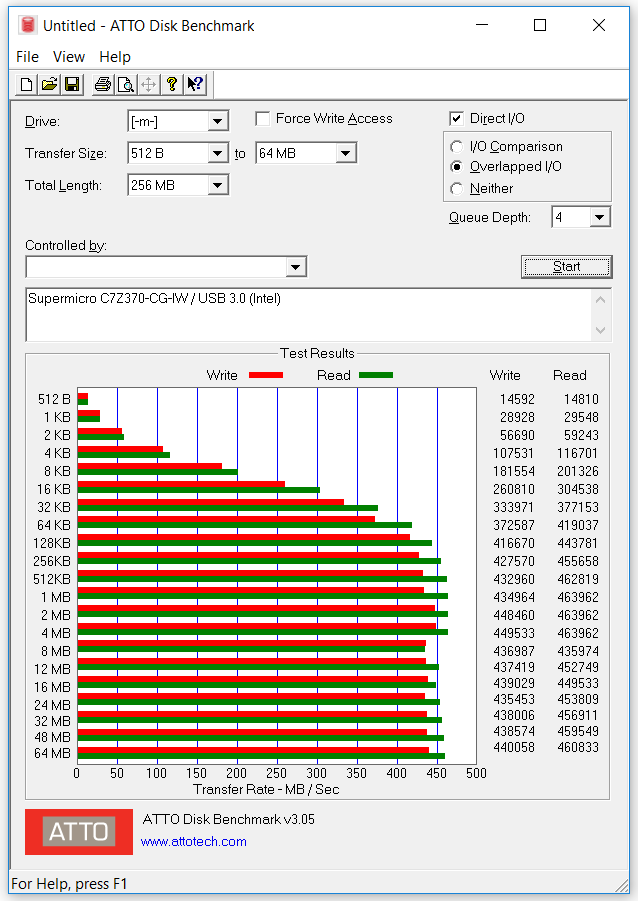Click the Open file folder icon
The image size is (638, 901).
click(x=49, y=85)
